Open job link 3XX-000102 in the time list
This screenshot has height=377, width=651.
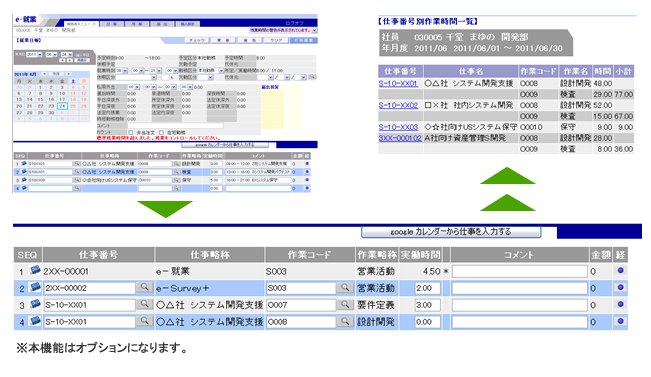point(400,138)
